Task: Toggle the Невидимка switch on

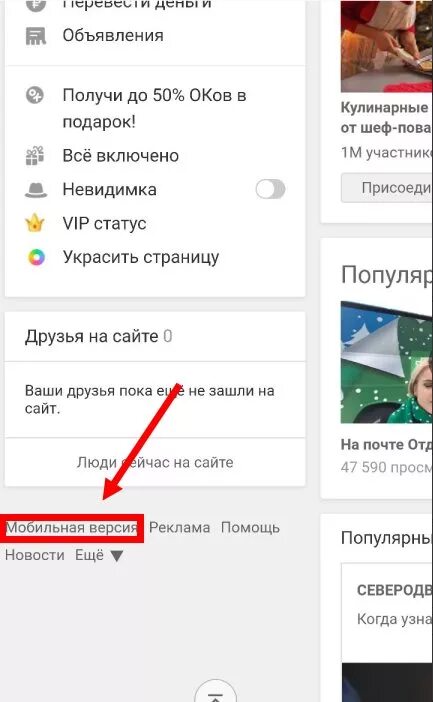Action: [270, 189]
